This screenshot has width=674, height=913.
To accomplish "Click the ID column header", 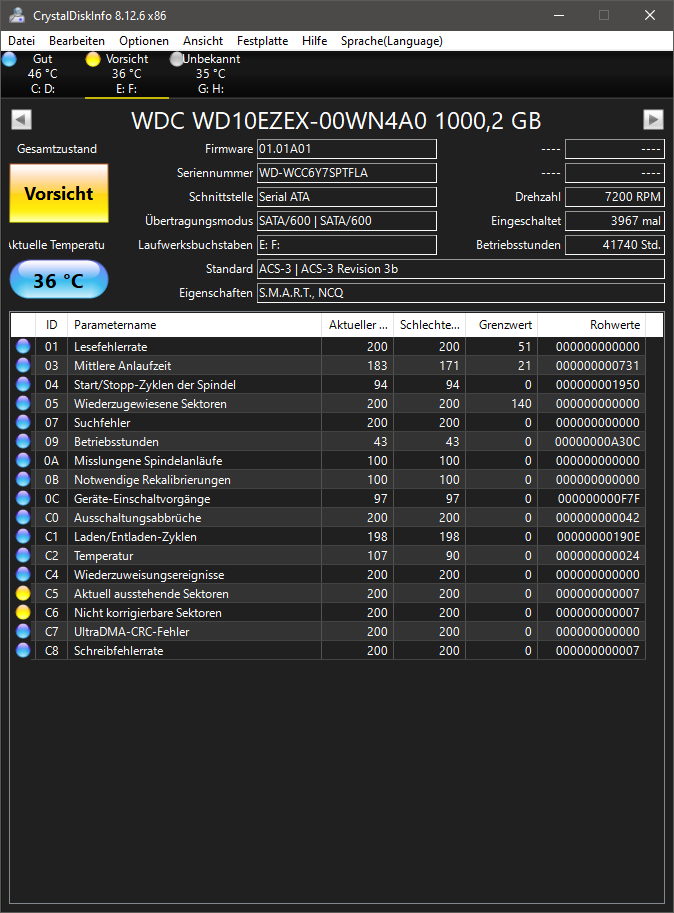I will tap(52, 325).
